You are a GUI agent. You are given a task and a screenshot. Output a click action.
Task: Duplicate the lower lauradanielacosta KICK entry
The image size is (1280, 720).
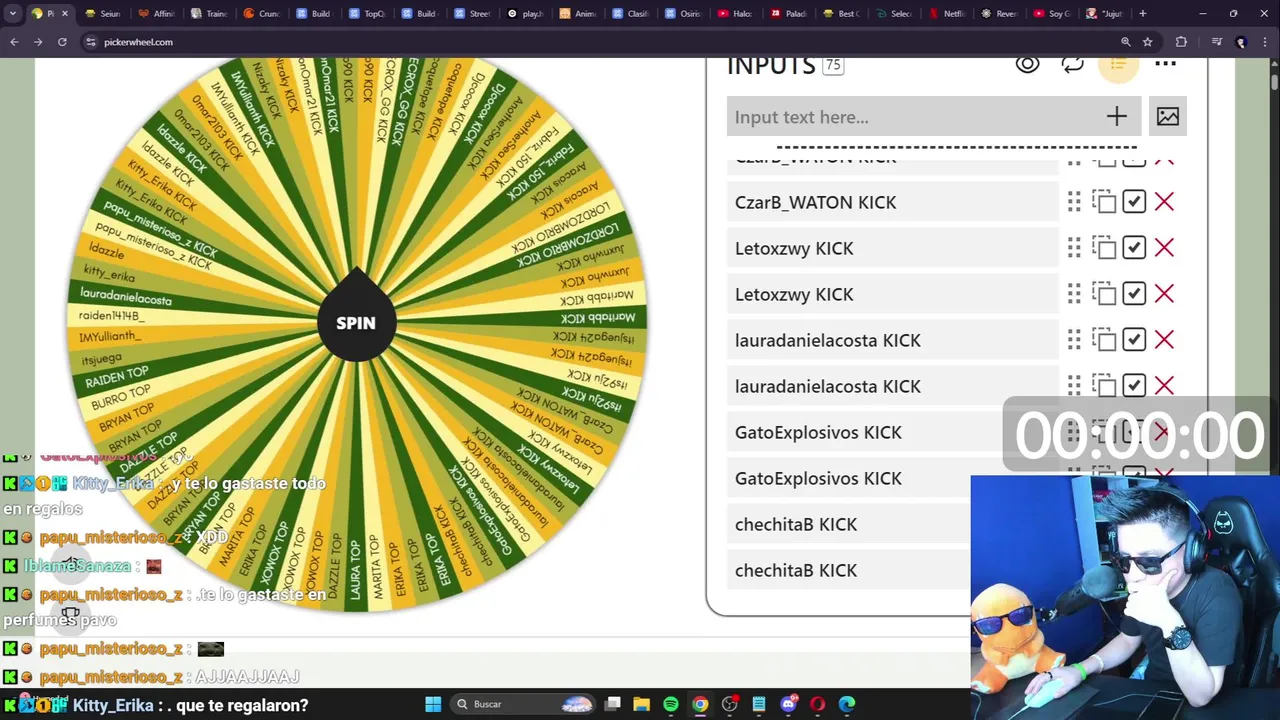[1104, 386]
